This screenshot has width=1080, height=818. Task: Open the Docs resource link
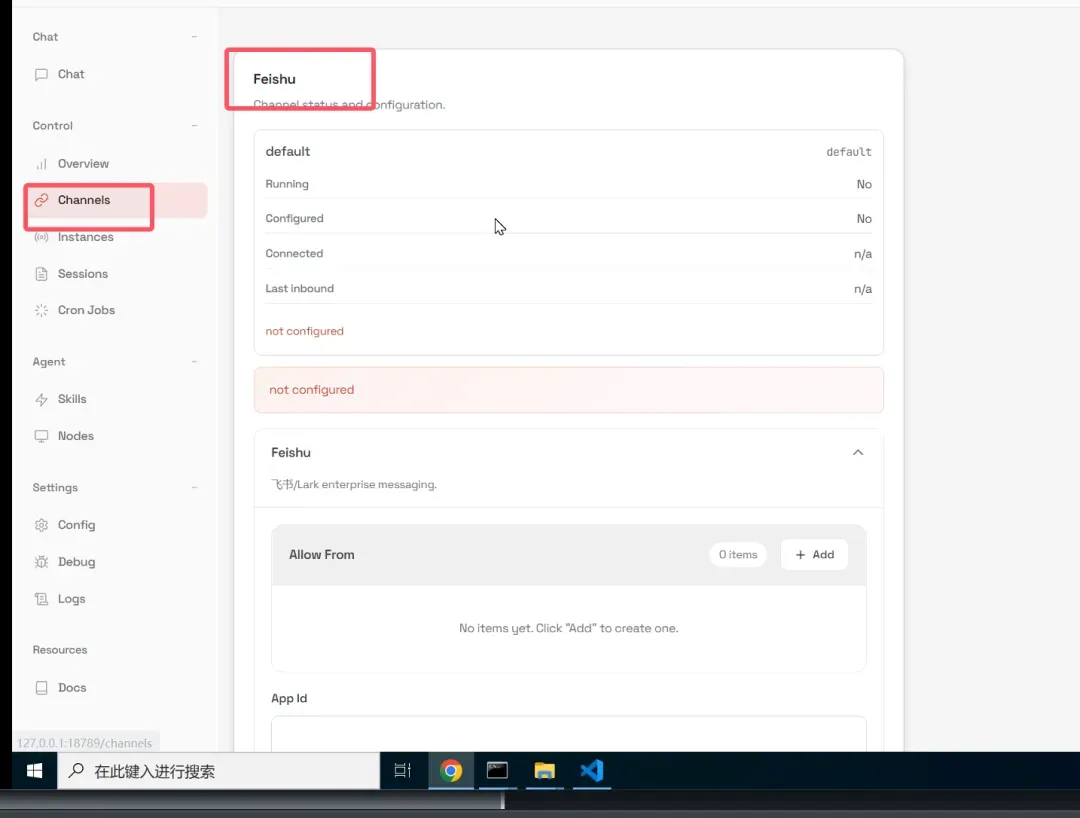point(71,688)
